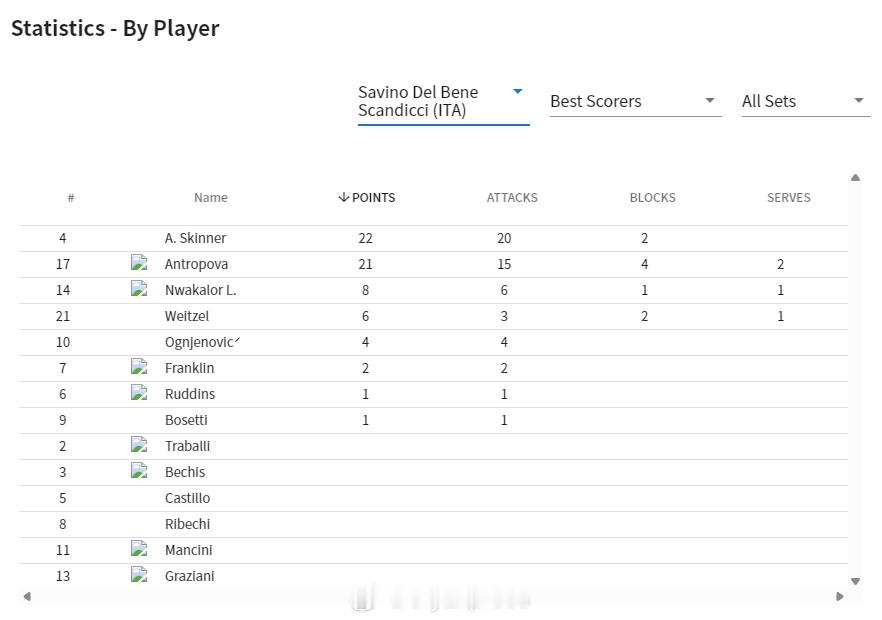Sort by SERVES column header

point(788,197)
